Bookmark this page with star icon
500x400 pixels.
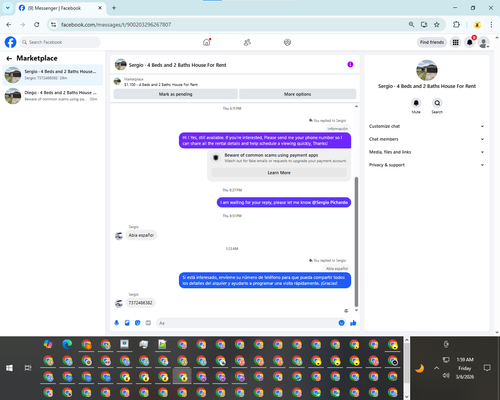tap(437, 25)
